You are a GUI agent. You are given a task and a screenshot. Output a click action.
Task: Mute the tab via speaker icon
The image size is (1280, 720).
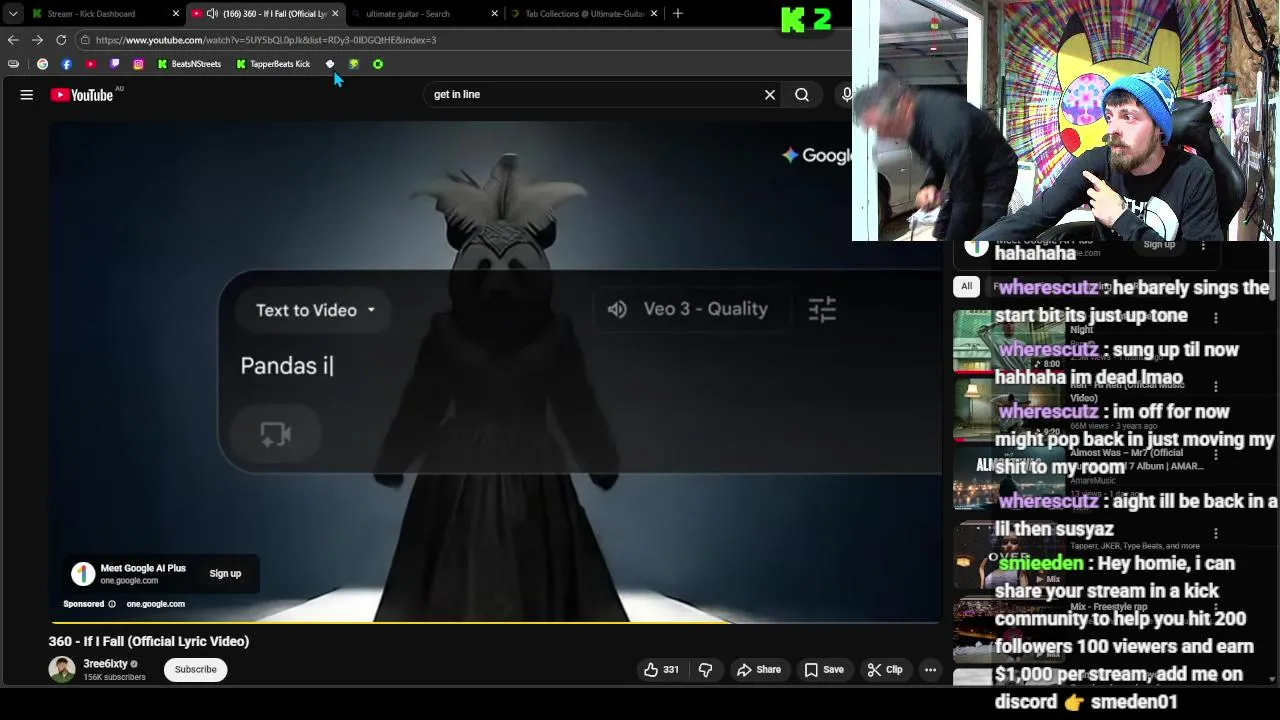[212, 14]
